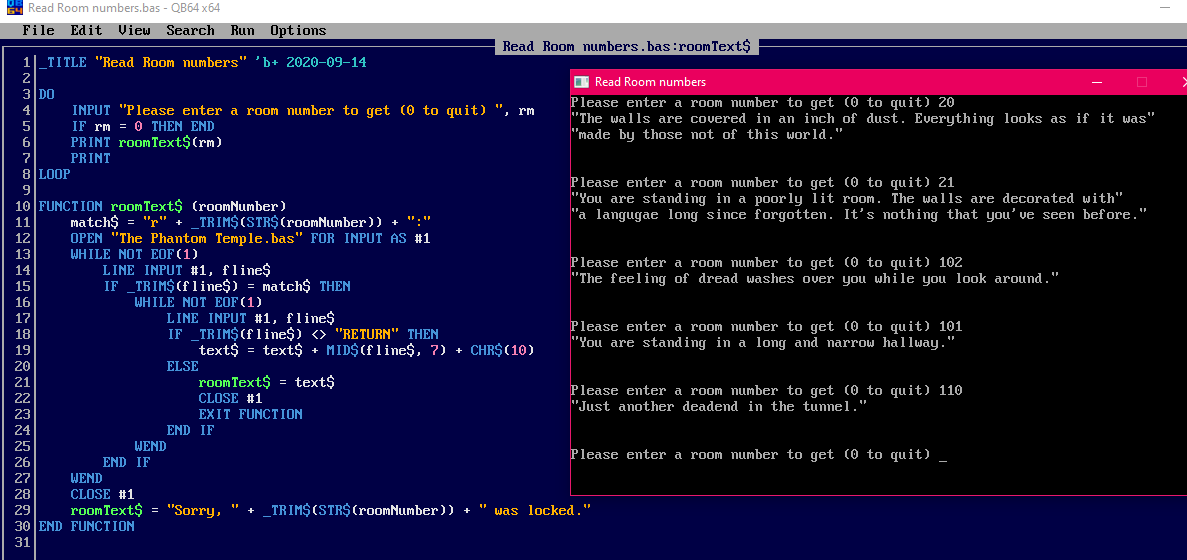Open the Search menu
The image size is (1187, 560).
coord(190,30)
